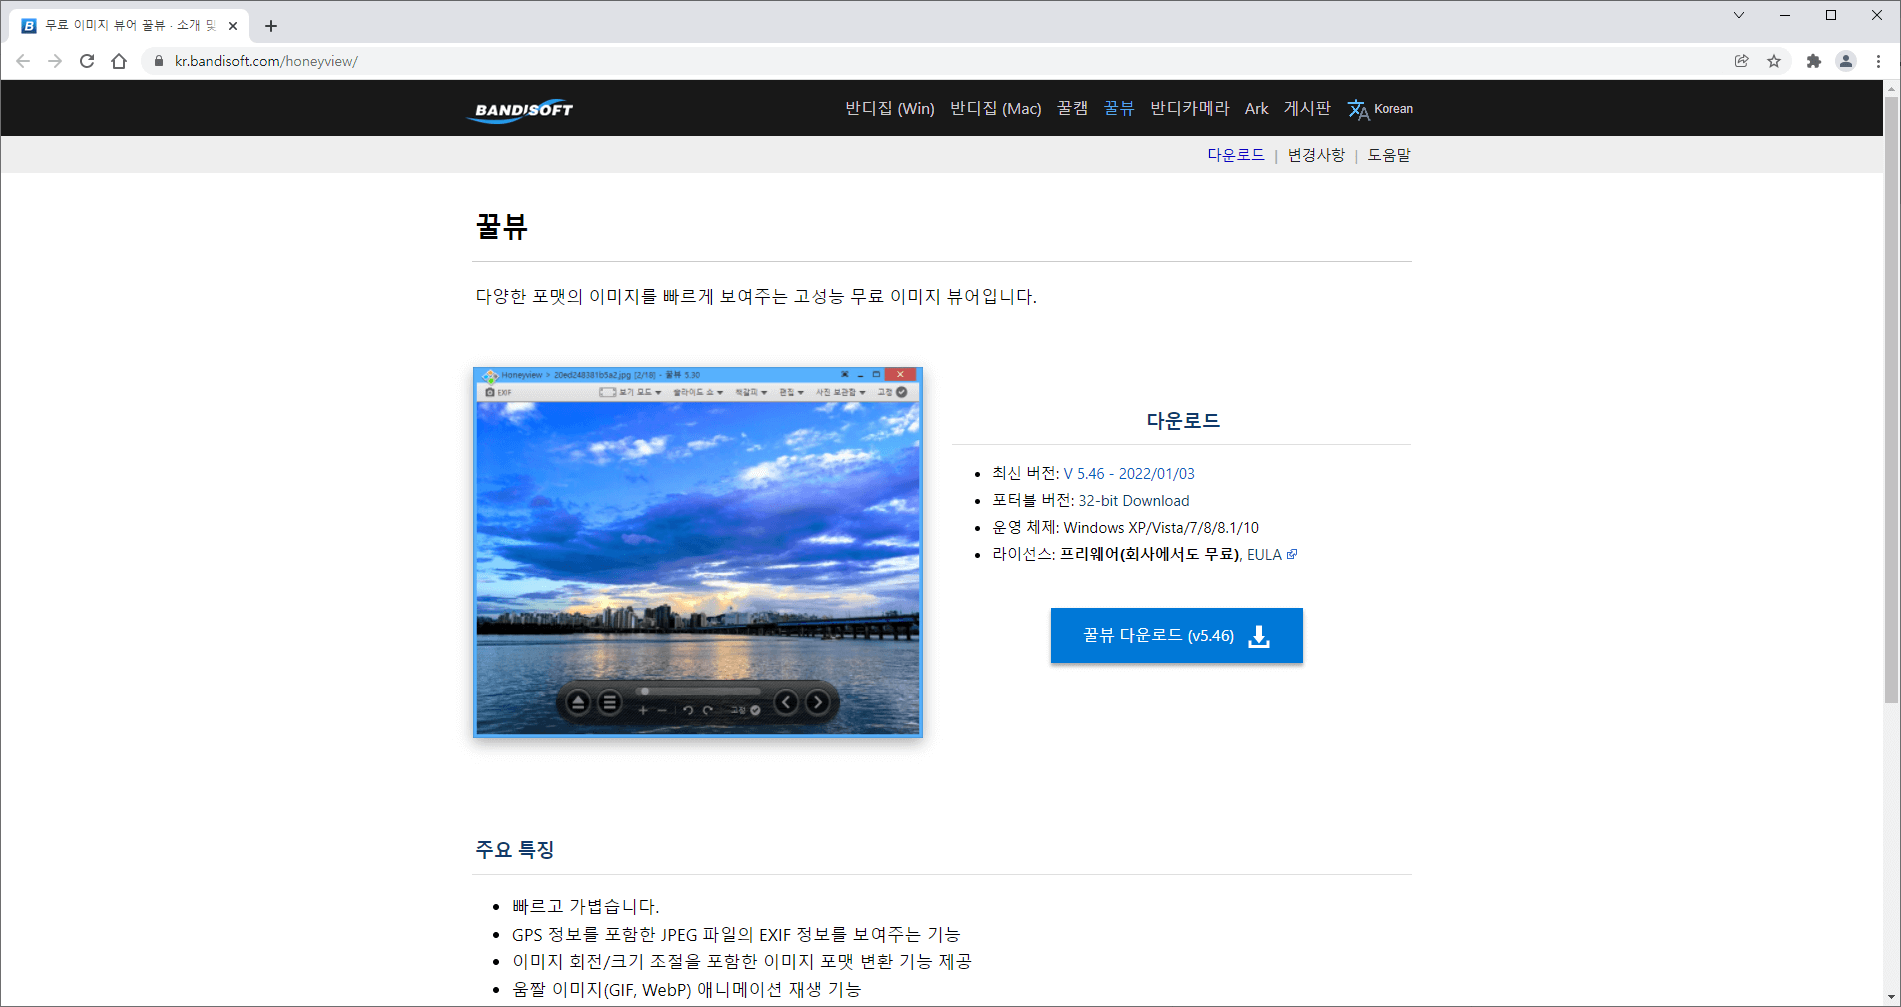Click the 이미지 회전/크기 조절 feature line
The height and width of the screenshot is (1007, 1901).
(742, 962)
